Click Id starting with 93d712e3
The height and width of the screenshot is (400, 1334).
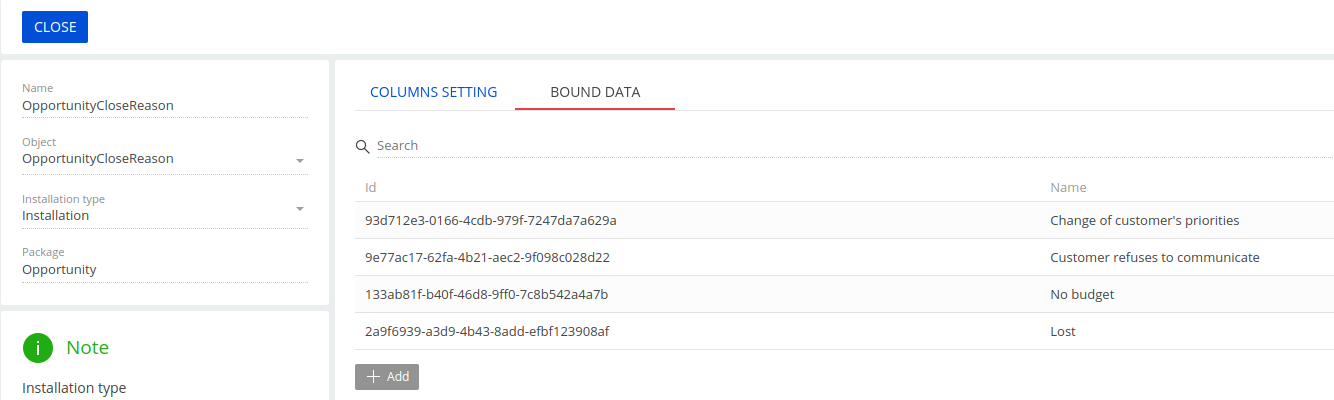coord(491,220)
